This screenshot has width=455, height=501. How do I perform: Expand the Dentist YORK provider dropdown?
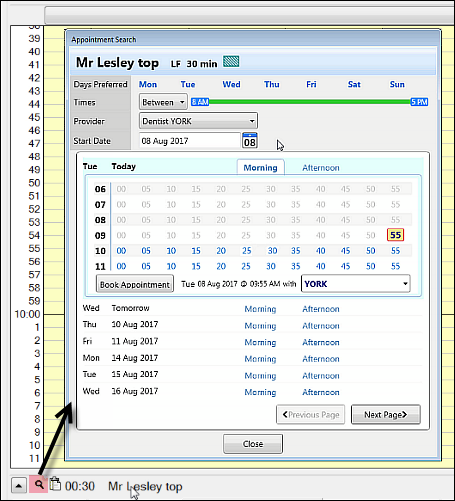198,121
